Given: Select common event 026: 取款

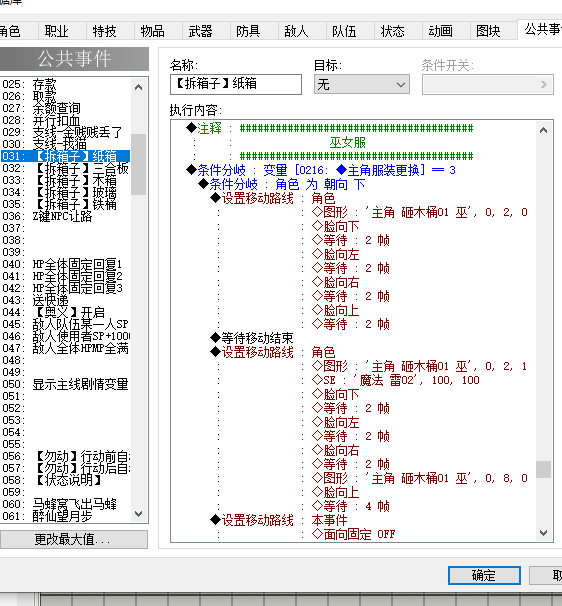Looking at the screenshot, I should tap(65, 96).
